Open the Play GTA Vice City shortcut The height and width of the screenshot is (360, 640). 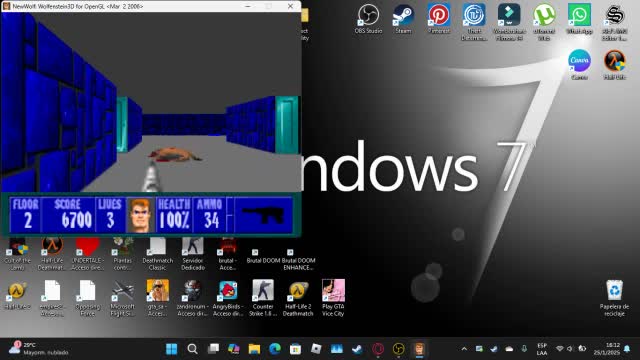coord(333,298)
